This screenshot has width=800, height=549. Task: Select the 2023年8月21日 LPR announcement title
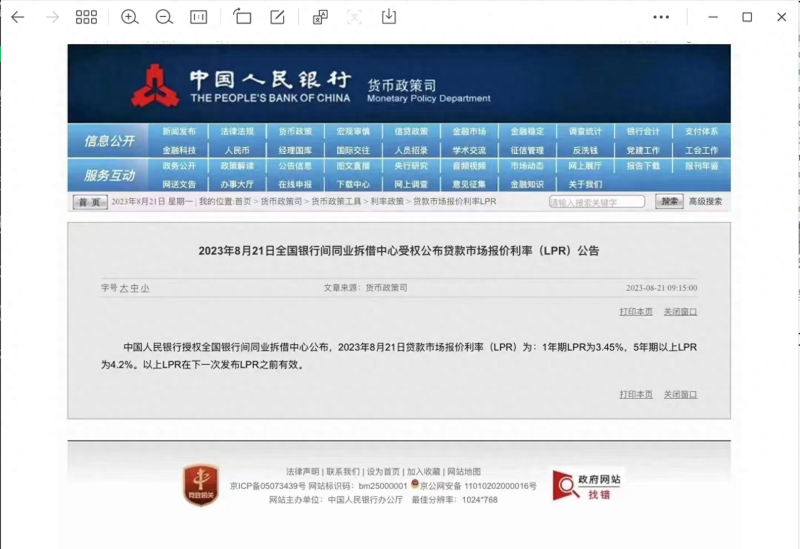(399, 251)
